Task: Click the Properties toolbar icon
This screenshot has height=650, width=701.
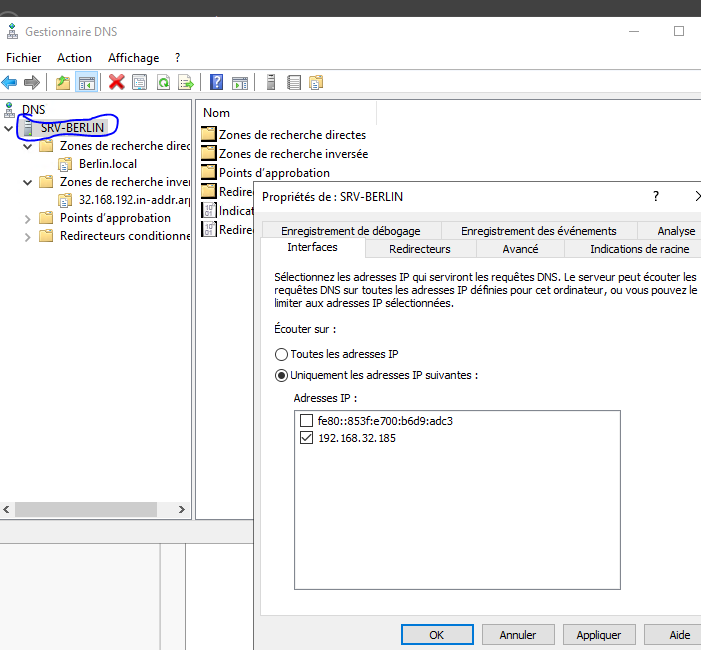Action: pos(139,82)
